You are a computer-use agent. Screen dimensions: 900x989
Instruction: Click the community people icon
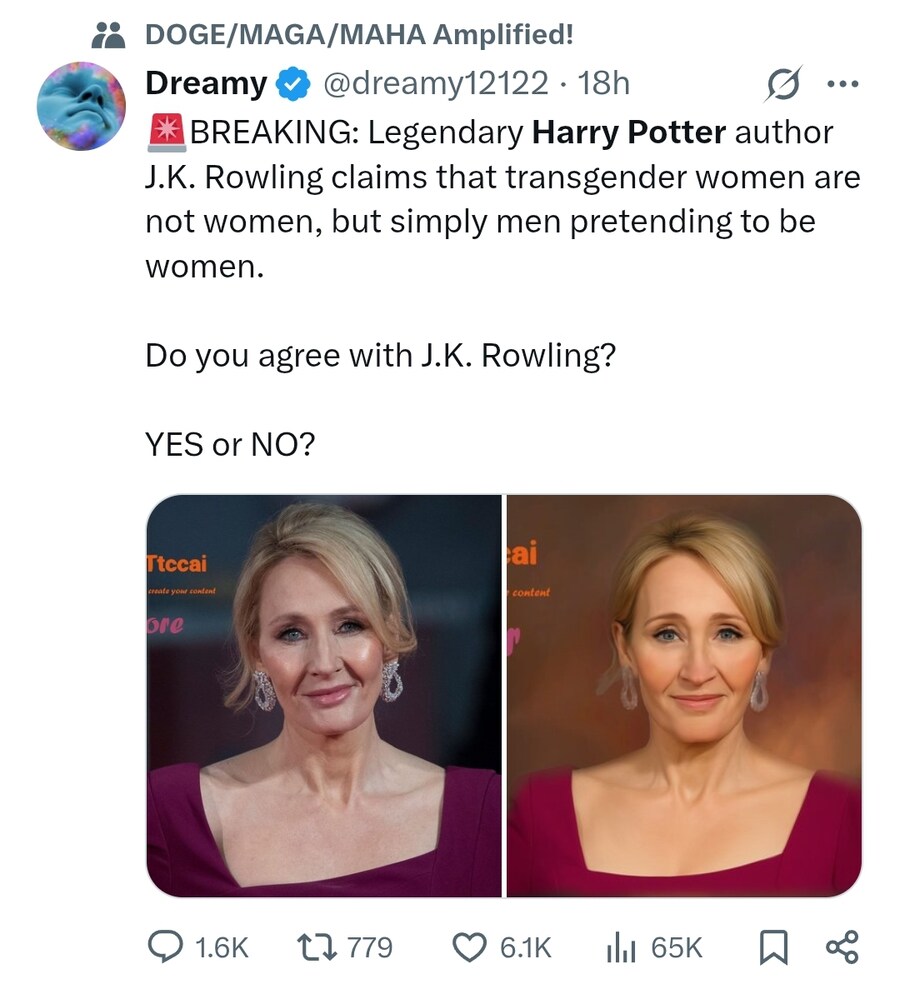point(108,35)
